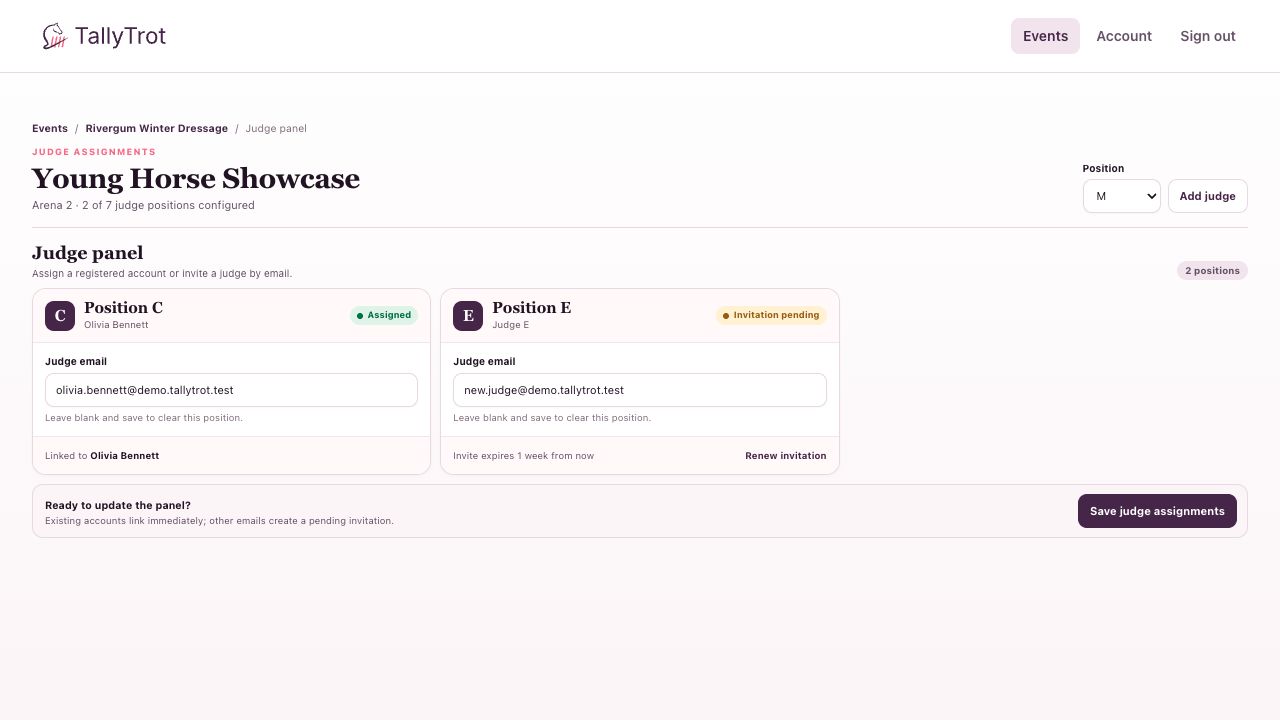Image resolution: width=1280 pixels, height=720 pixels.
Task: Click the TallyTrot horse logo icon
Action: [54, 37]
